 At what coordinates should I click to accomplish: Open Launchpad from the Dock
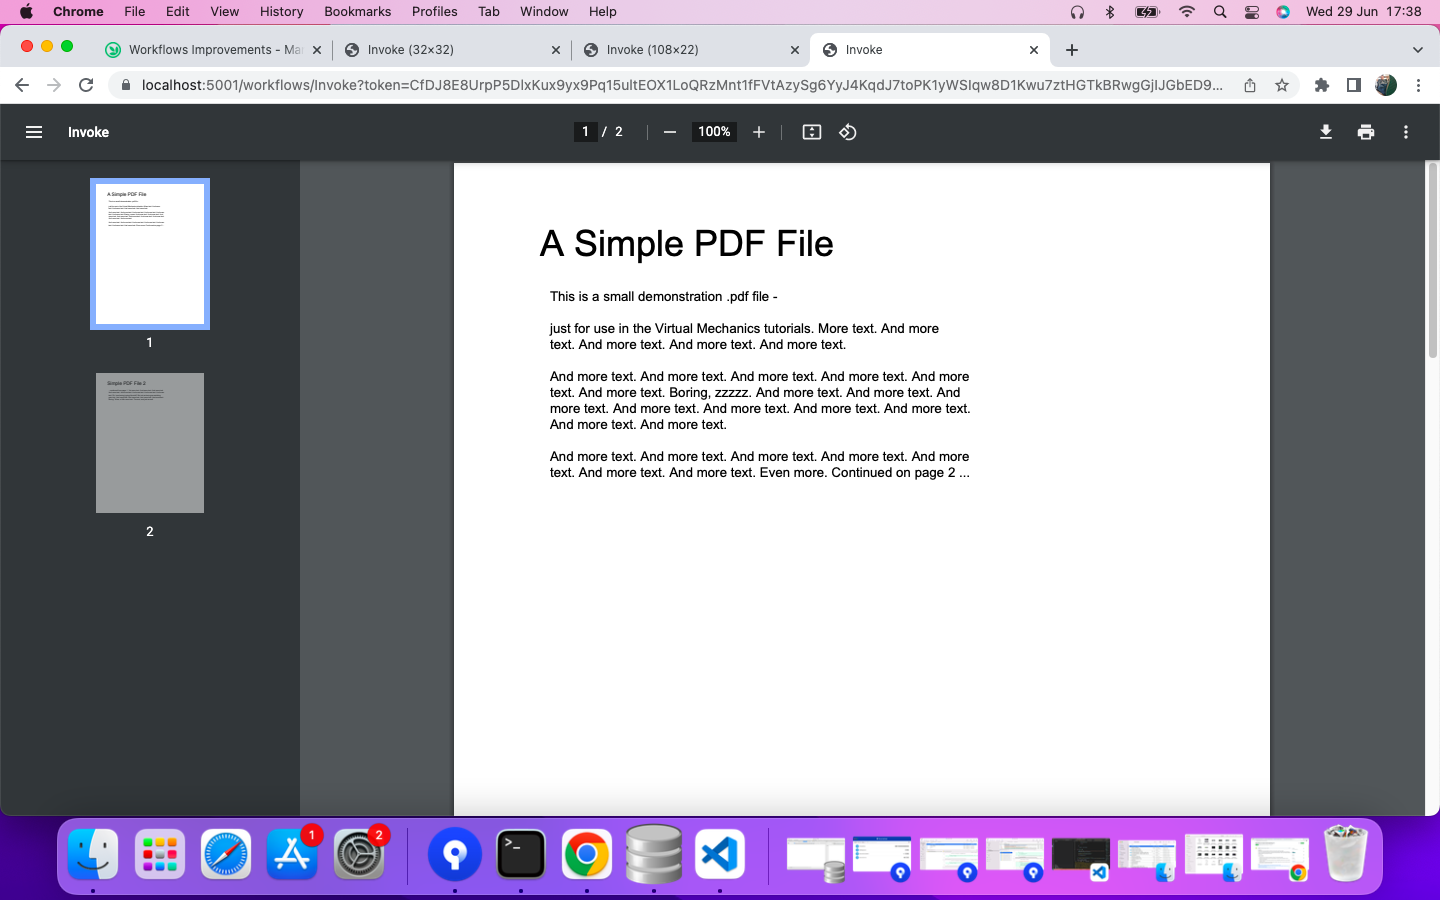click(159, 855)
